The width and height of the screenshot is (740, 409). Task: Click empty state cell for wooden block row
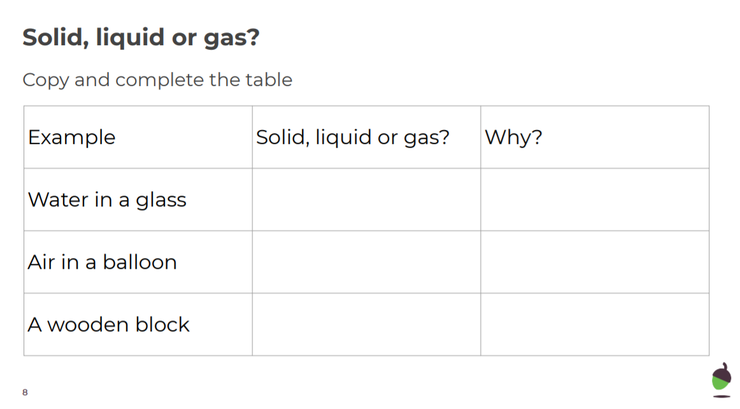coord(366,324)
